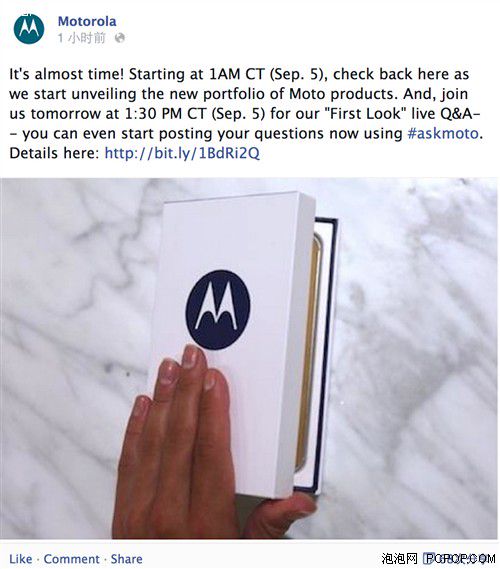Open the post timestamp "1 小时前"
Screen dimensions: 500x569
point(82,38)
